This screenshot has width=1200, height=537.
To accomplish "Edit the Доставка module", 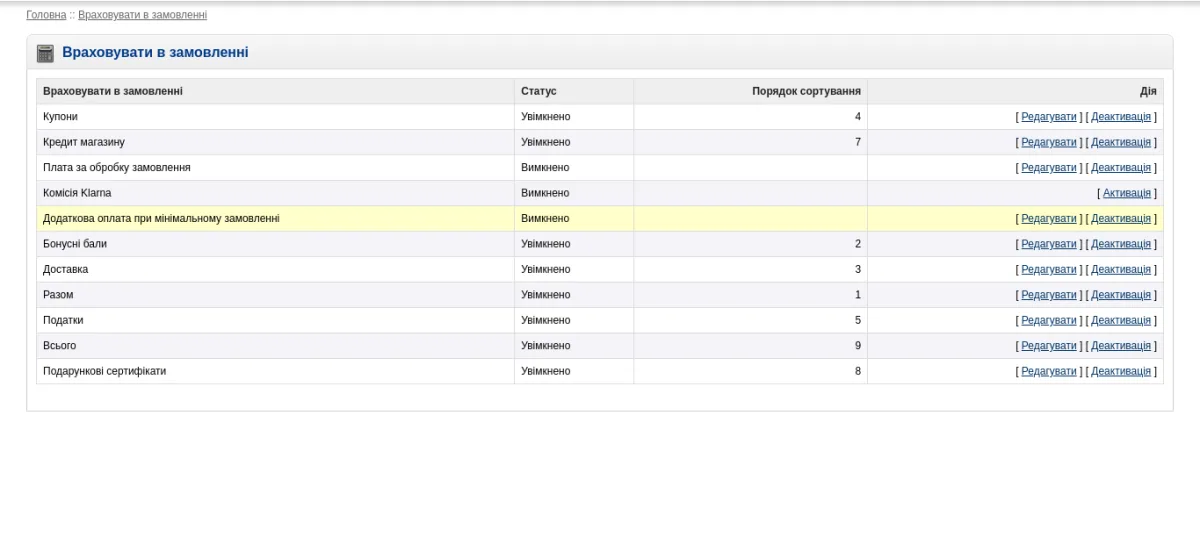I will pyautogui.click(x=1049, y=269).
